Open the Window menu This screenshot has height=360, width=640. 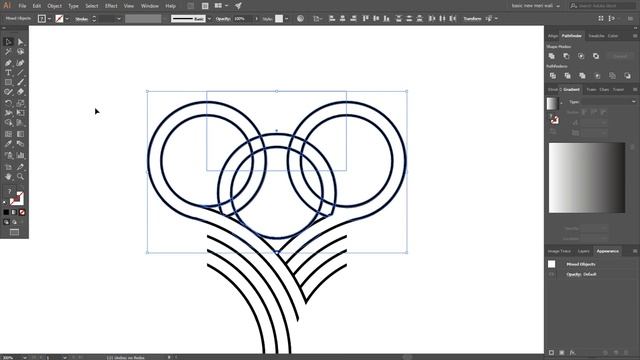[149, 6]
